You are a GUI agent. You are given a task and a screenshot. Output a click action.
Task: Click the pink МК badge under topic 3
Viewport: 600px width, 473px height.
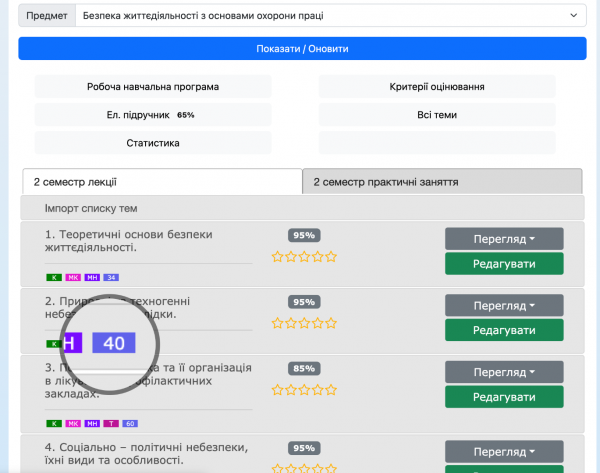click(73, 424)
